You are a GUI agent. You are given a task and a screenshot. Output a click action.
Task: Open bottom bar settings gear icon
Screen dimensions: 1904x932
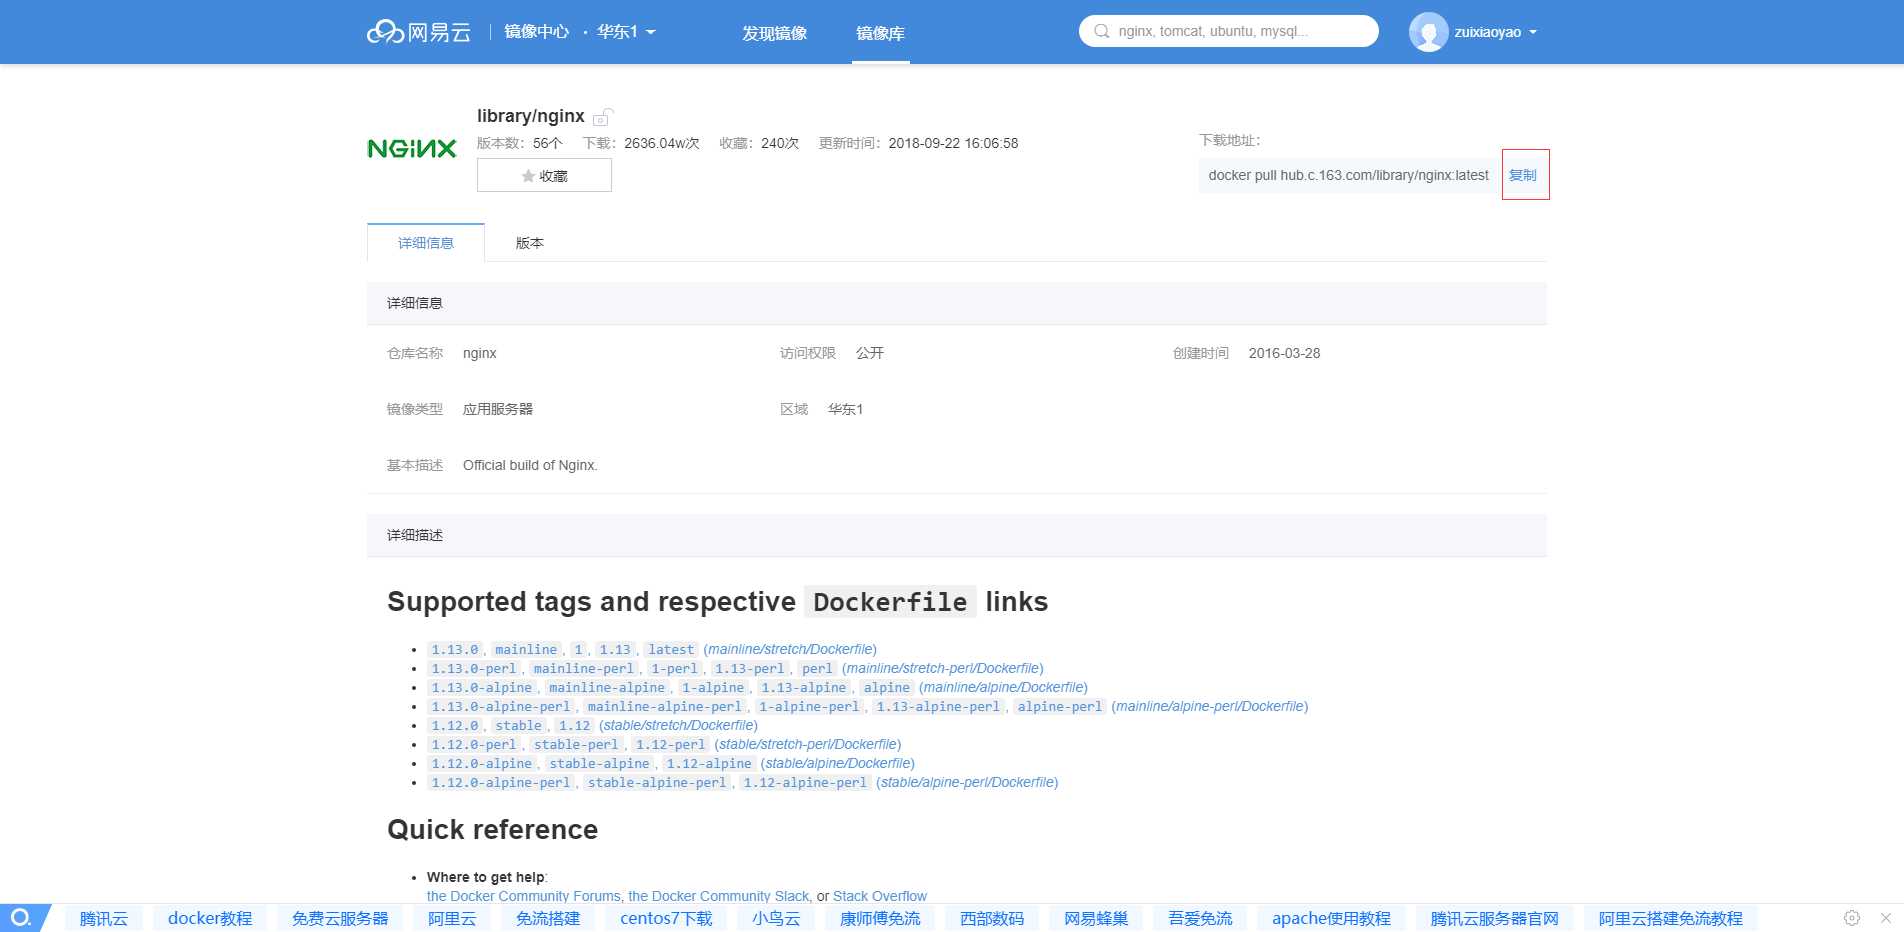coord(1852,918)
